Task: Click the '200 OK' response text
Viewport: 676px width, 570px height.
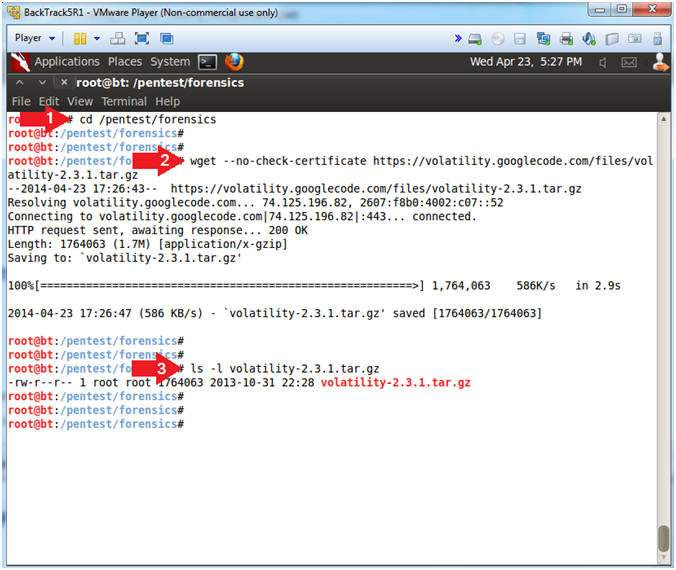Action: (x=288, y=231)
